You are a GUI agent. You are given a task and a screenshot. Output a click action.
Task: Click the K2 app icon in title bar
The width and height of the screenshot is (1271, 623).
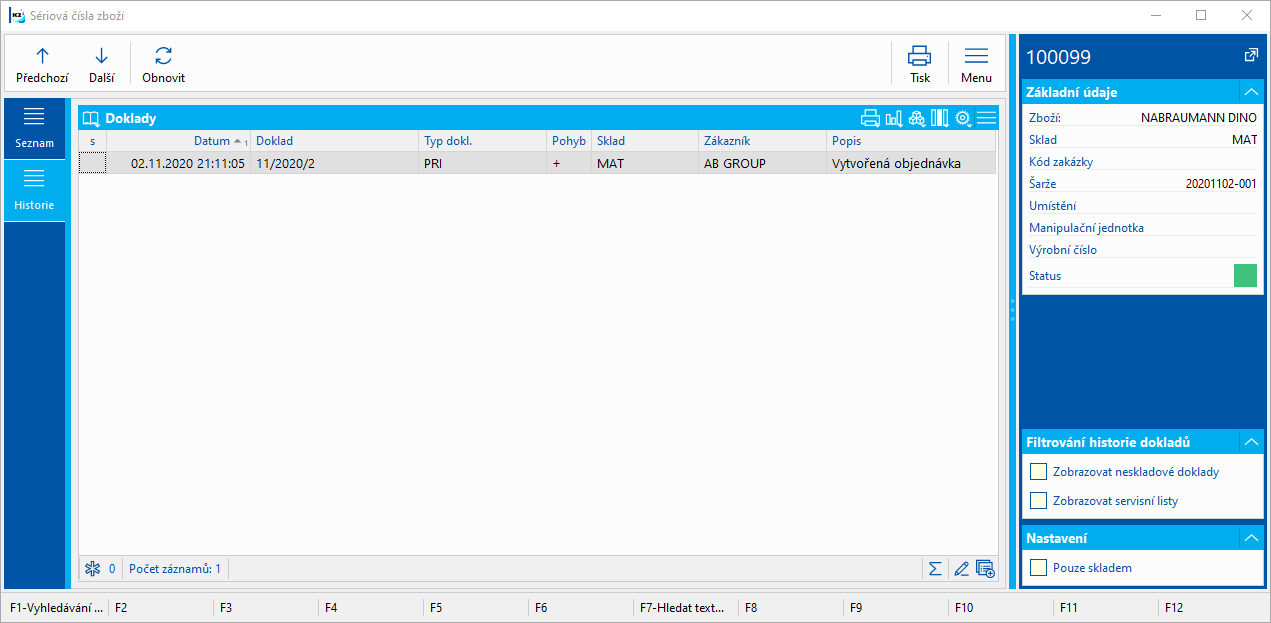click(17, 16)
